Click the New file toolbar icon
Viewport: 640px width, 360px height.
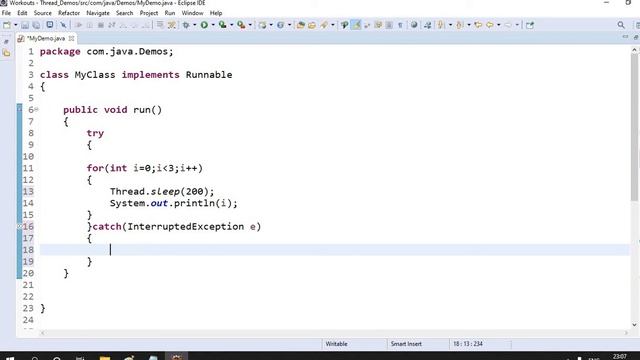tap(7, 25)
